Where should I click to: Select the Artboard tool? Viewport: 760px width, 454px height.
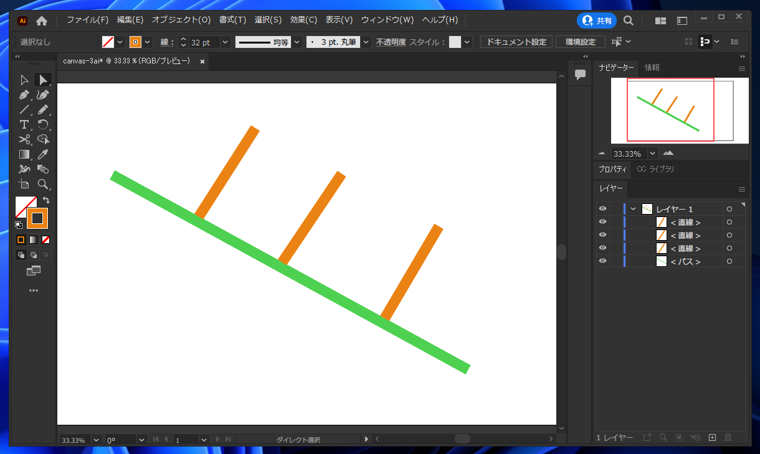[24, 184]
